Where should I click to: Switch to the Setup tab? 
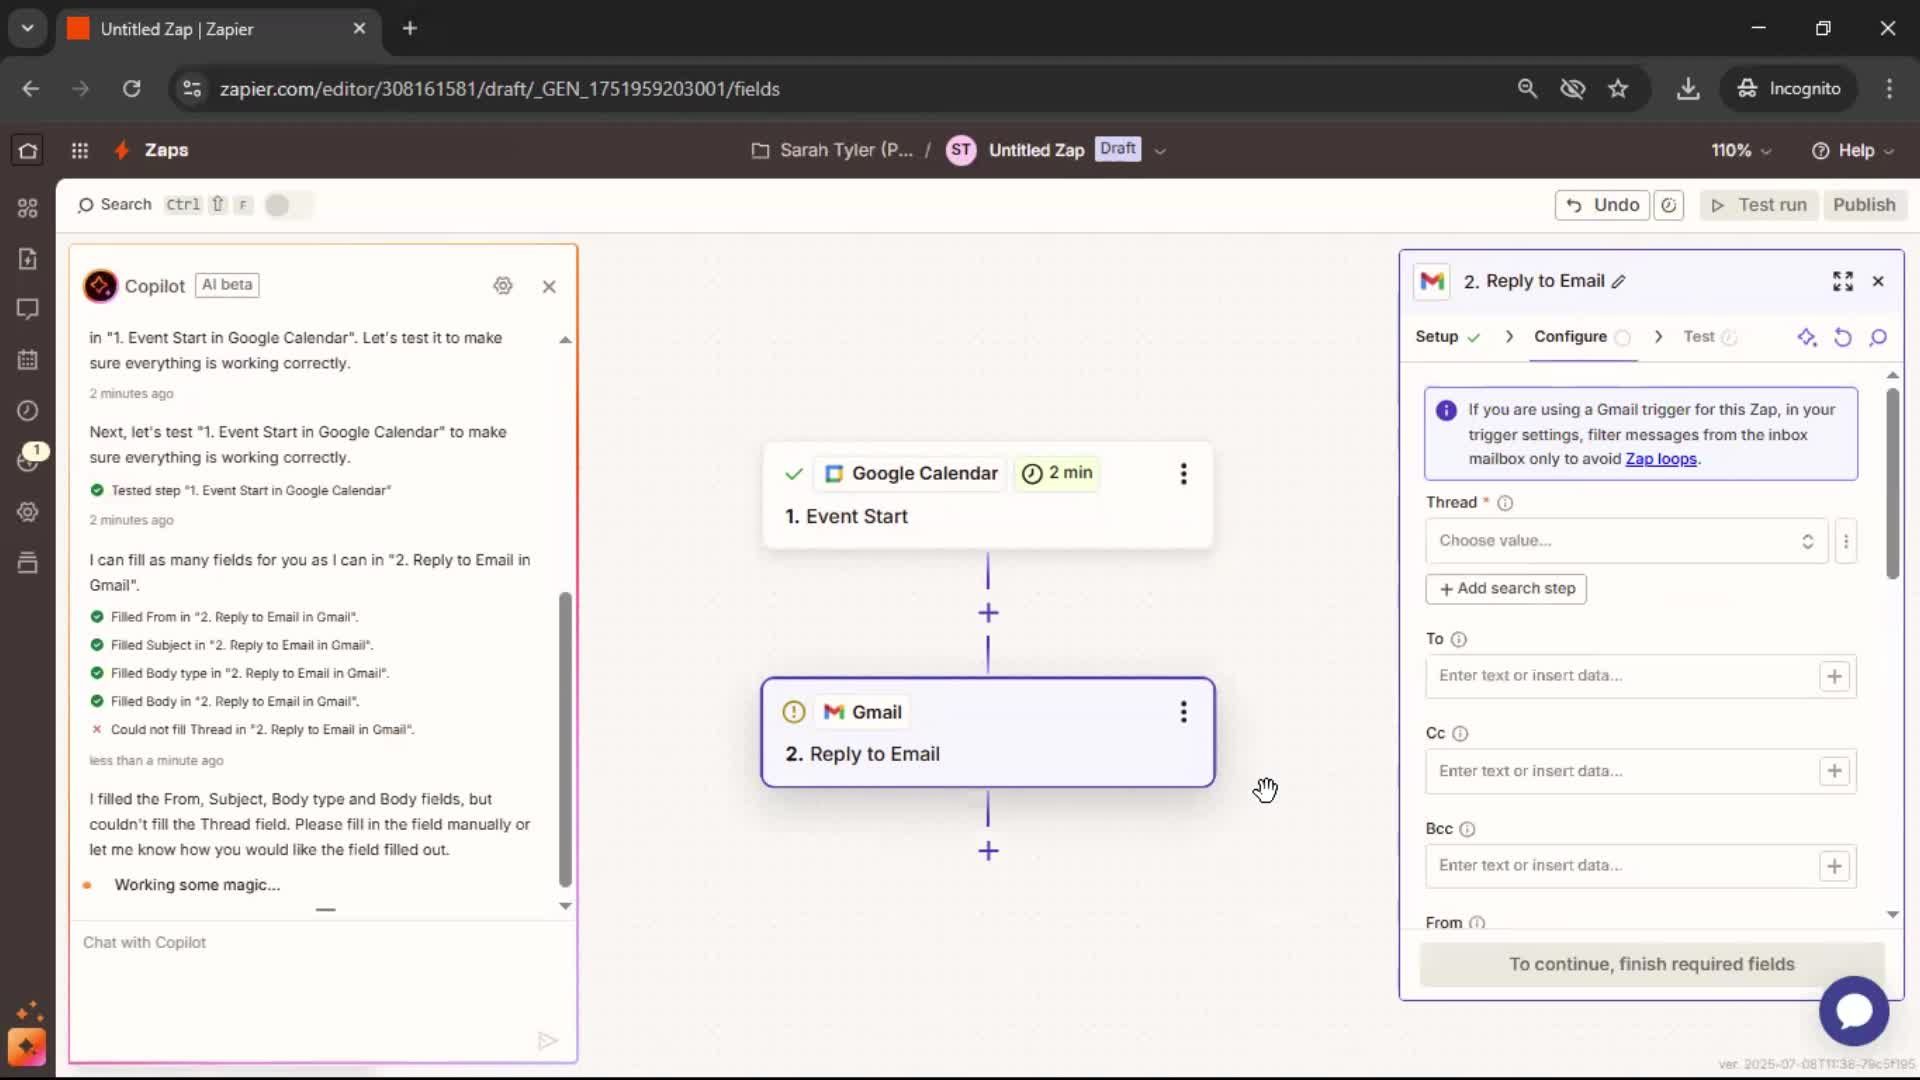1447,337
